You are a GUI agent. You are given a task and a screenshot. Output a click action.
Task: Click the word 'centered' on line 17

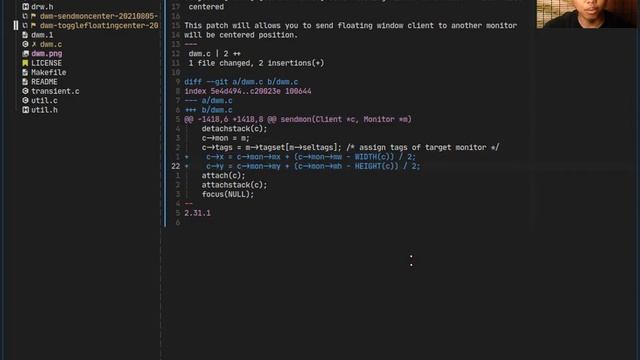pos(206,7)
